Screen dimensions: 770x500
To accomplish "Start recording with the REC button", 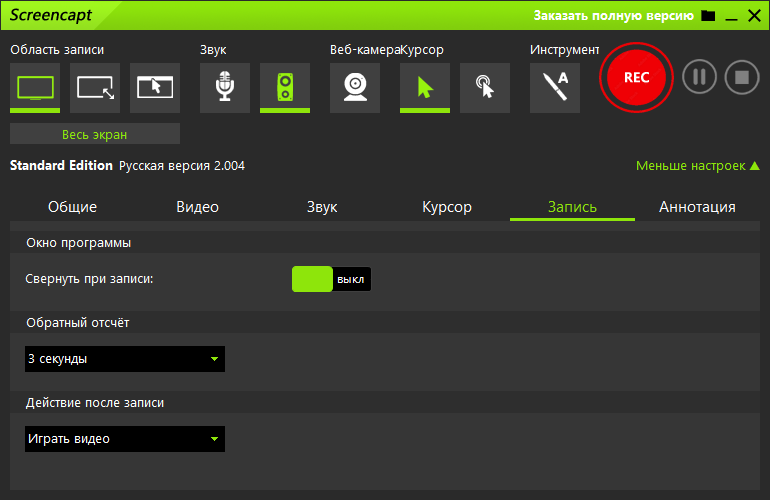I will tap(636, 77).
